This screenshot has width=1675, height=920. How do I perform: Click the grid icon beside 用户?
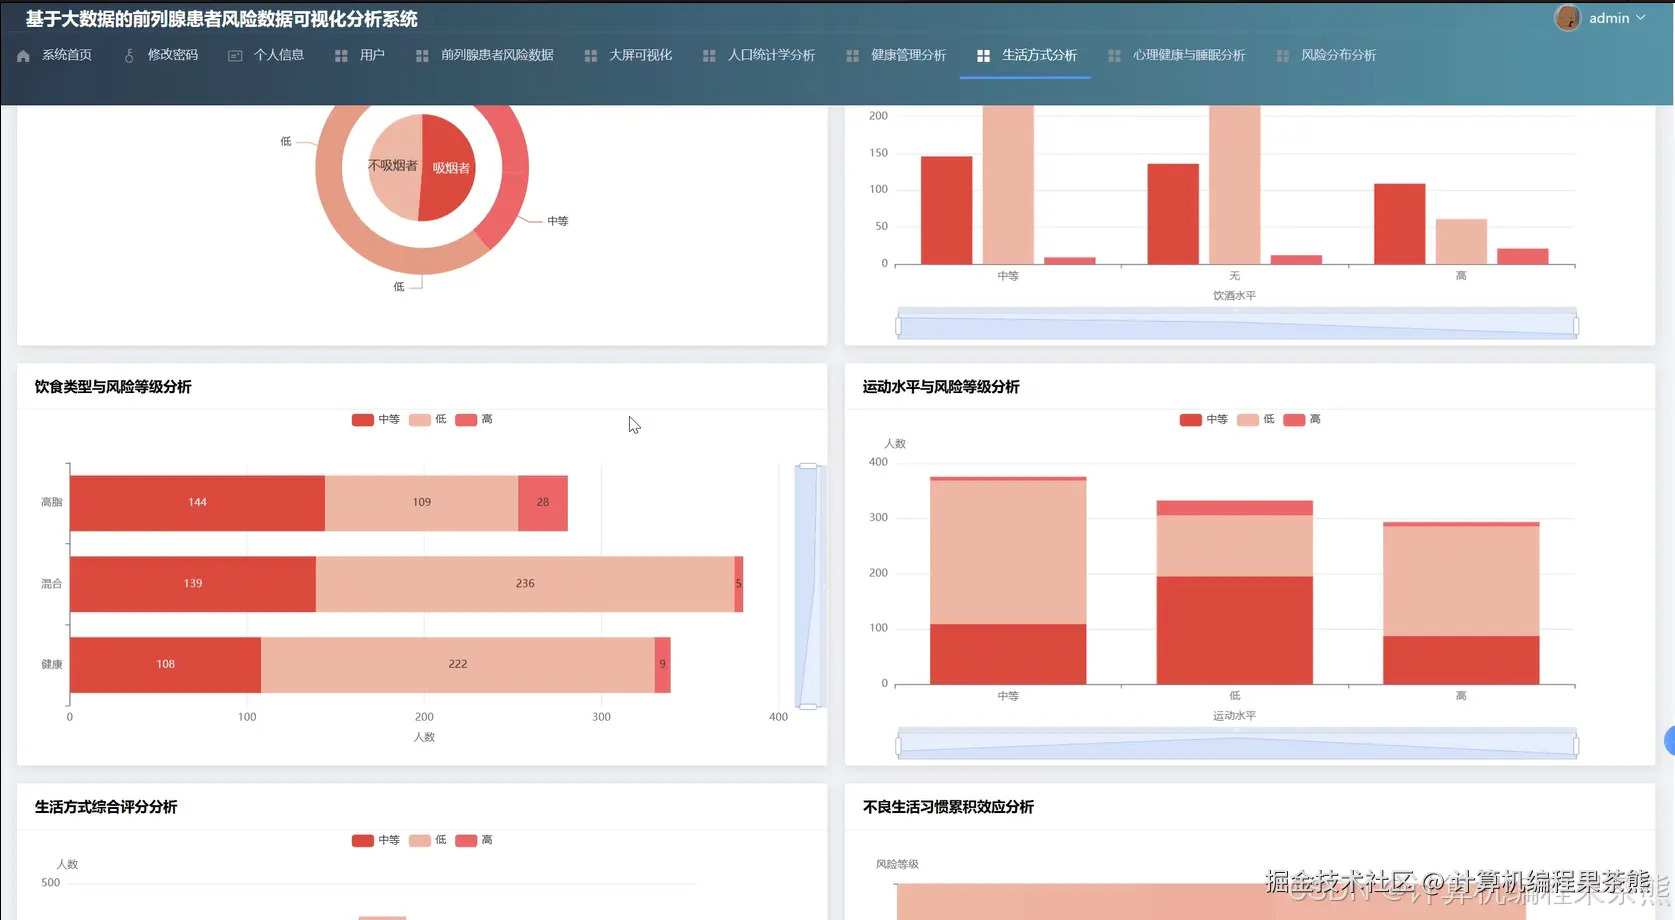pyautogui.click(x=341, y=56)
